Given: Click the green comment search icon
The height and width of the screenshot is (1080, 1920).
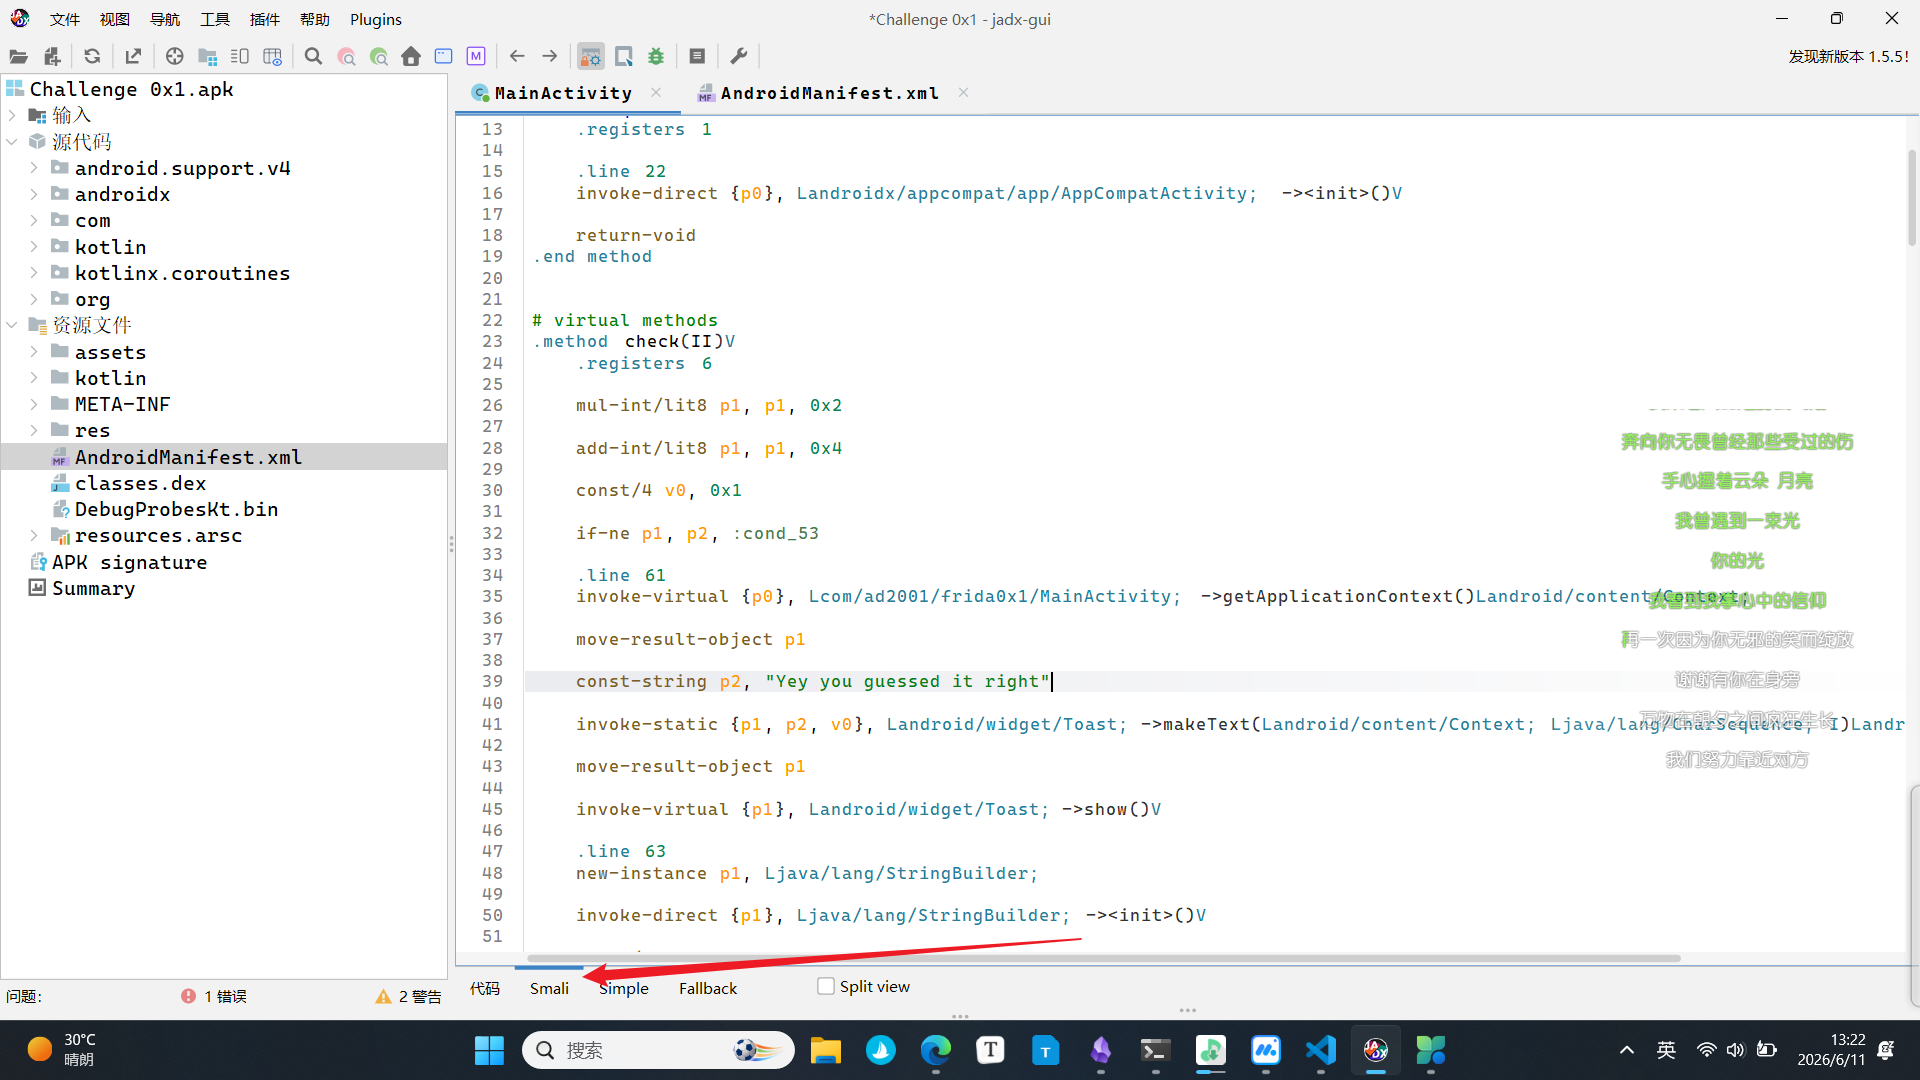Looking at the screenshot, I should tap(378, 56).
